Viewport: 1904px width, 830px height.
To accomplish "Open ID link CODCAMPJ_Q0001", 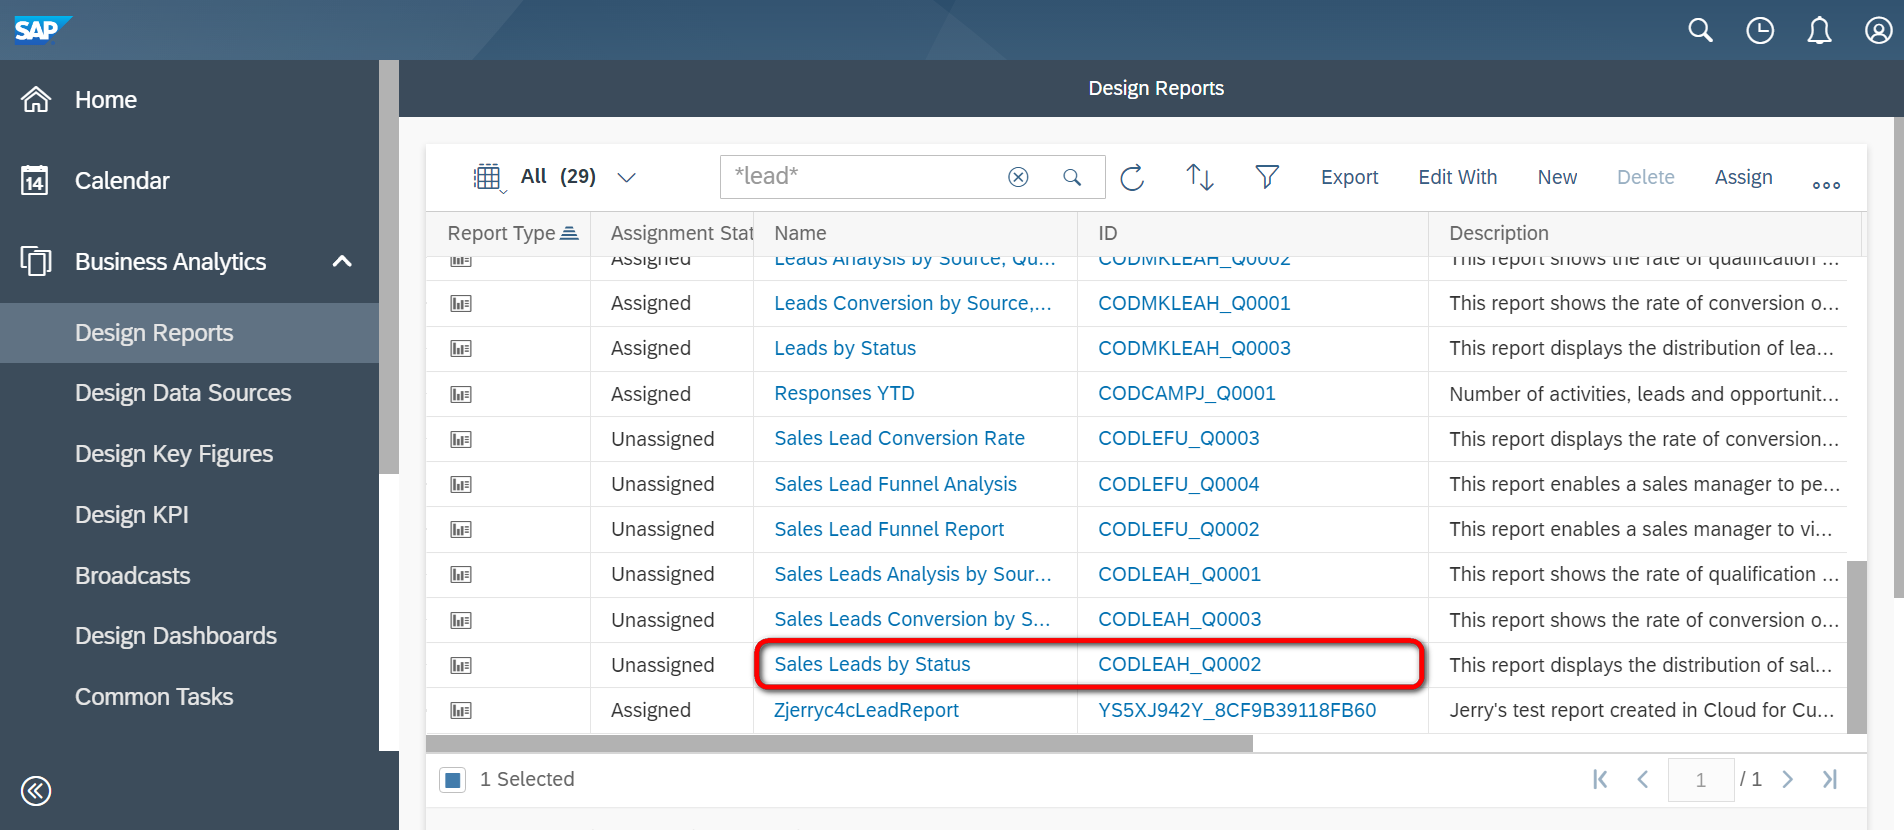I will click(x=1187, y=393).
